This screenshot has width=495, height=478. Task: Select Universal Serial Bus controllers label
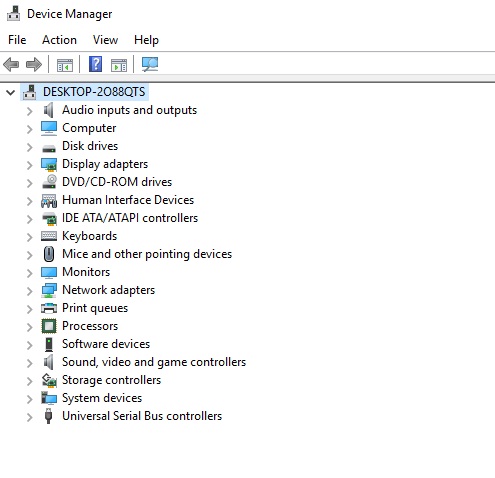point(142,416)
